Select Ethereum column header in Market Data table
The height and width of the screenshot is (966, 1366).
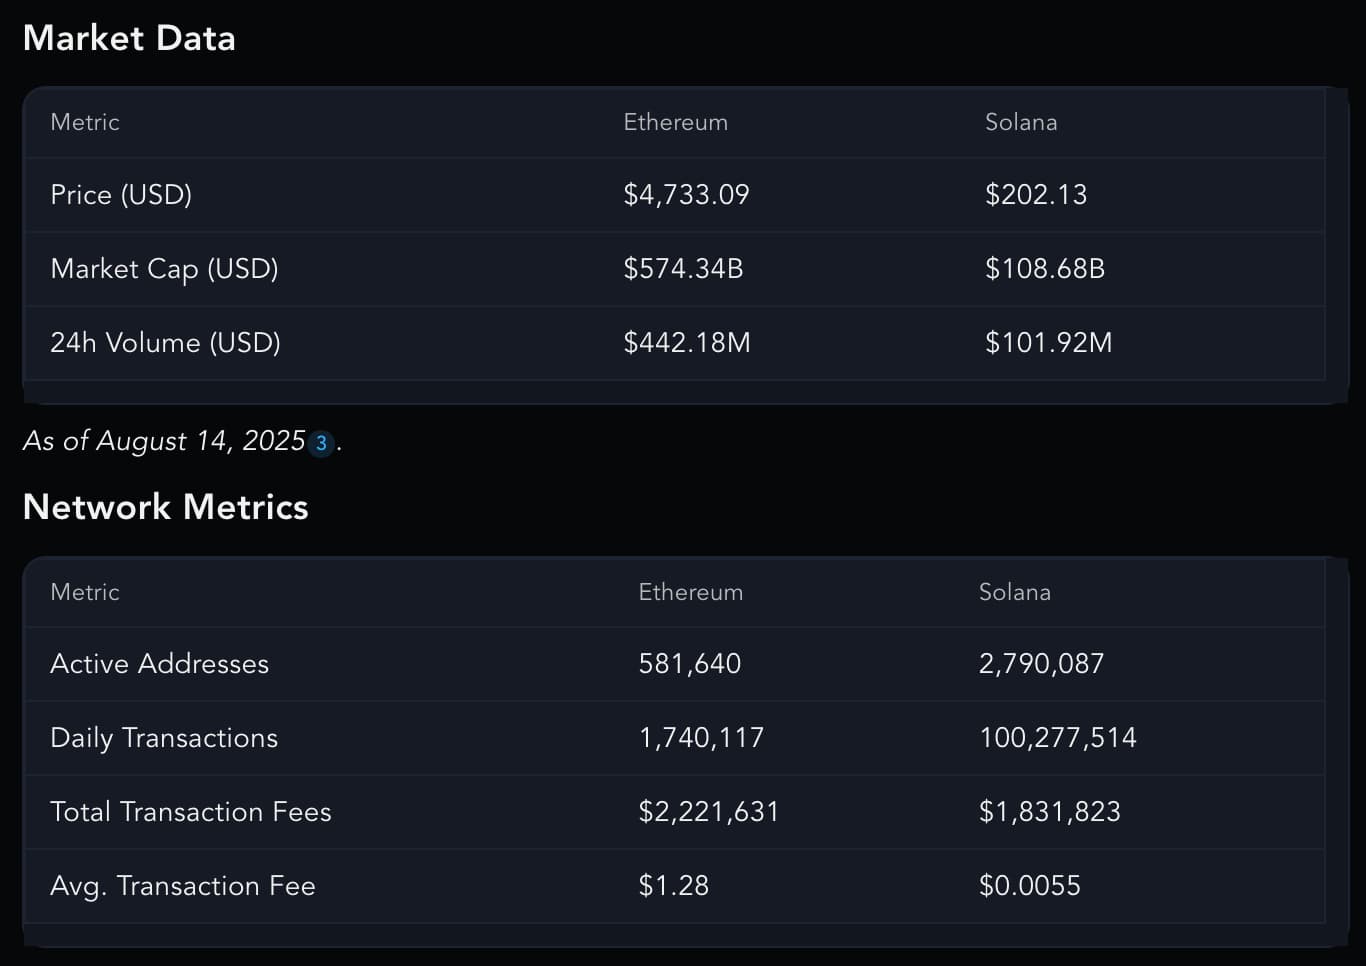tap(675, 122)
